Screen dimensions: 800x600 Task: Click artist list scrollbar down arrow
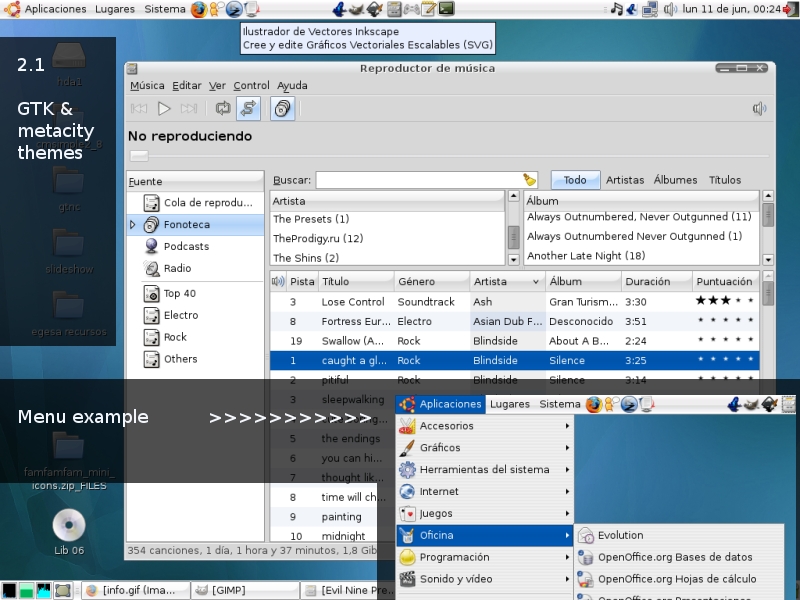pyautogui.click(x=514, y=260)
